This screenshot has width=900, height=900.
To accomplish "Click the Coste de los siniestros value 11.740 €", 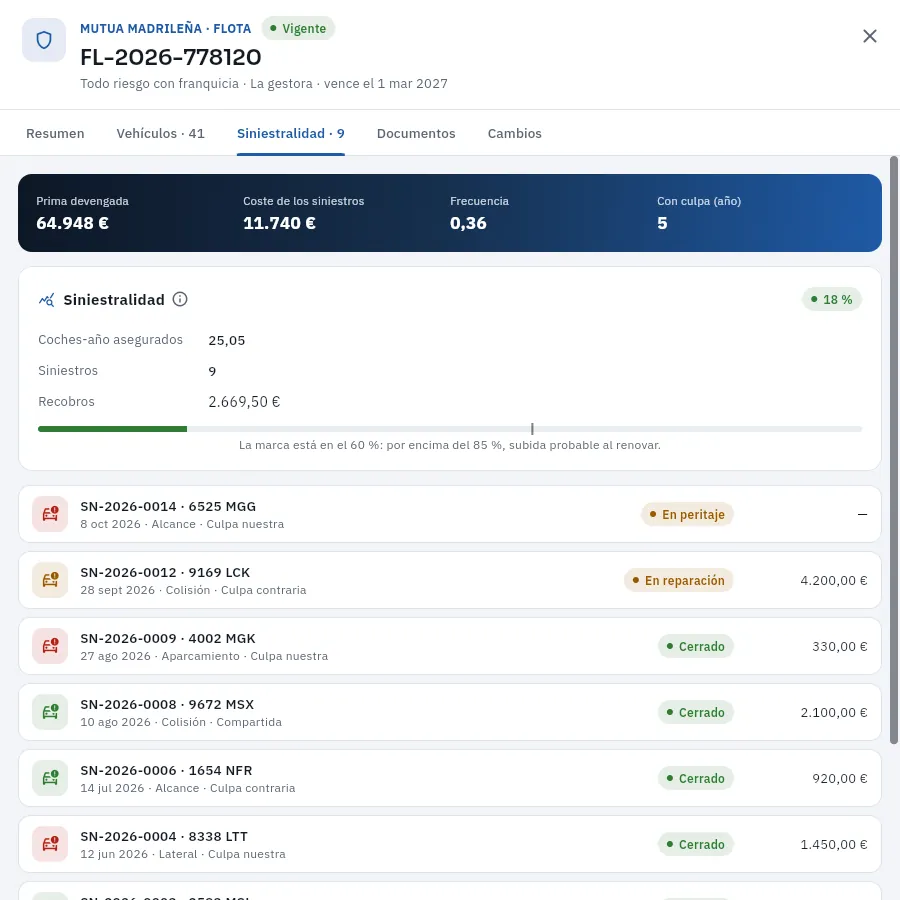I will point(280,223).
